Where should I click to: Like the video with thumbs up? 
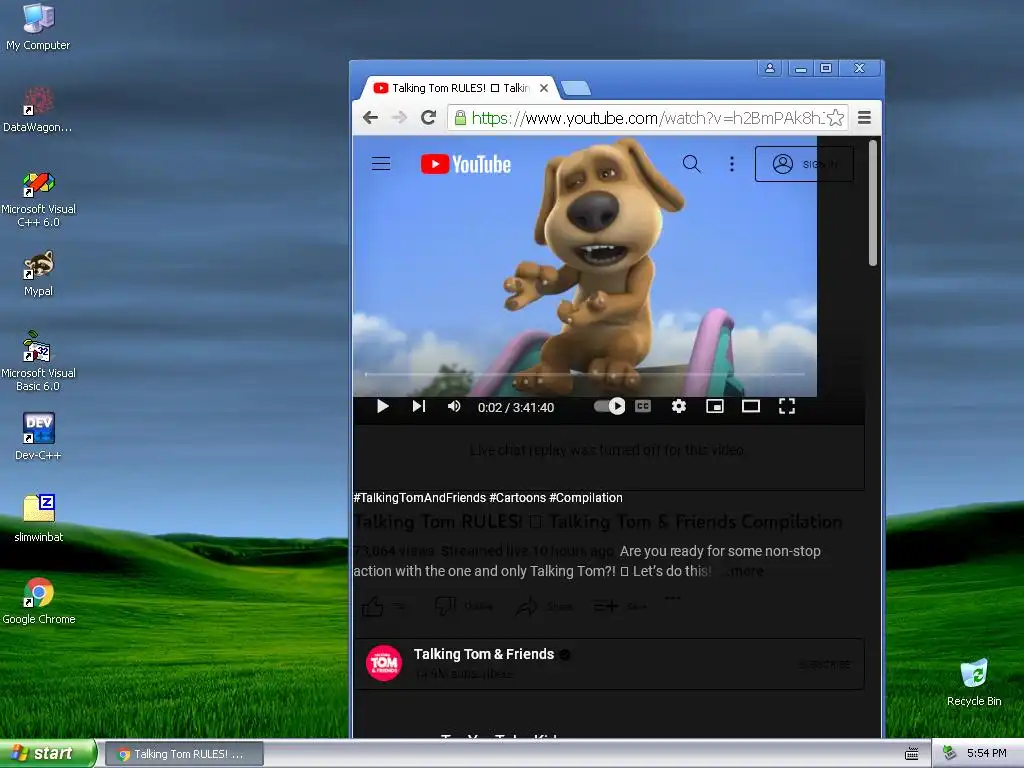[373, 607]
